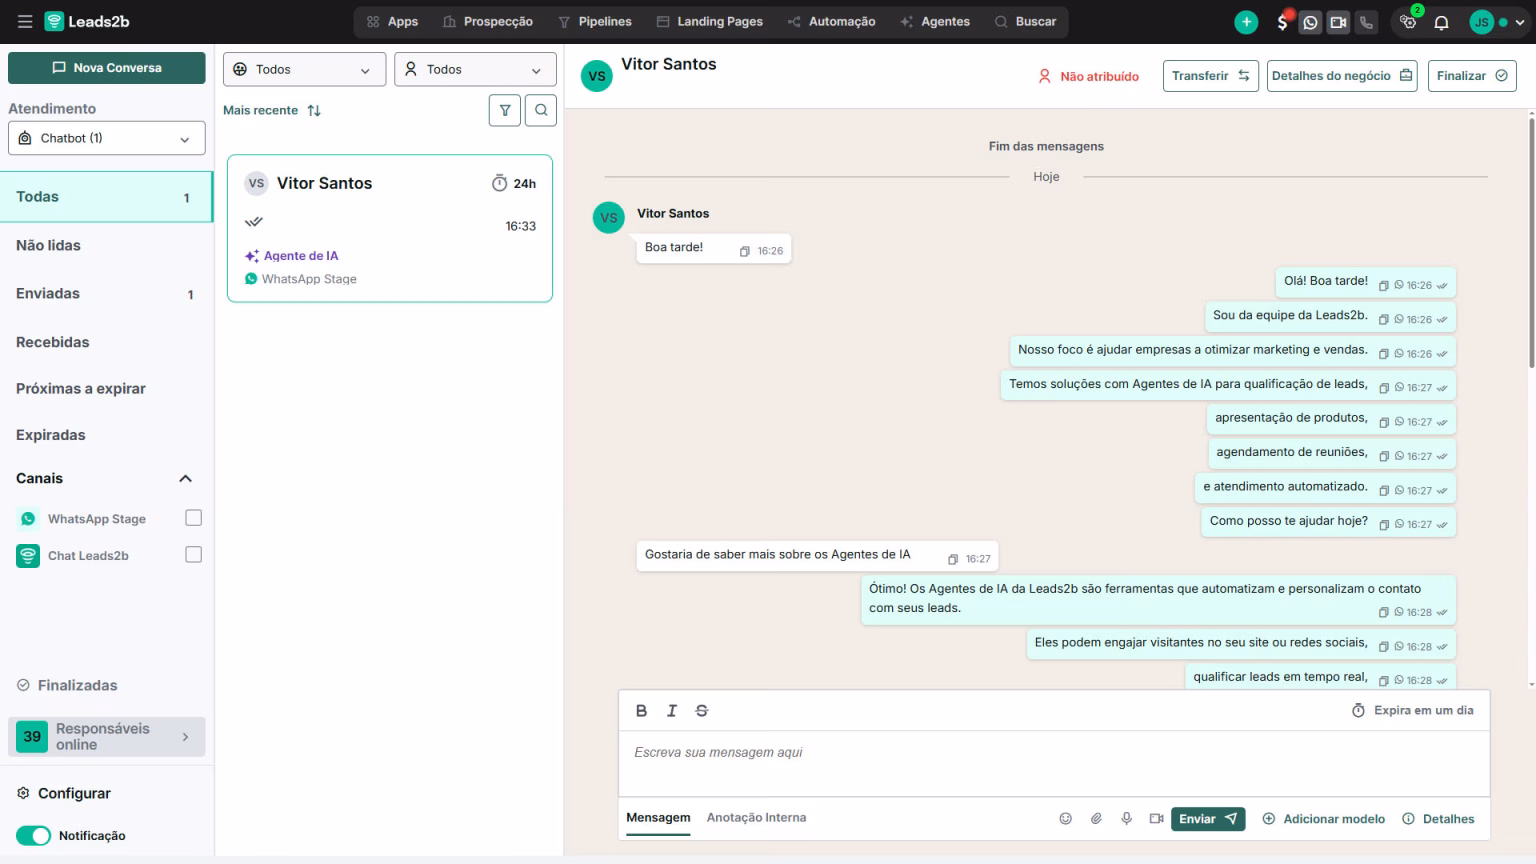This screenshot has height=864, width=1536.
Task: Open the user account dropdown chevron
Action: 1519,22
